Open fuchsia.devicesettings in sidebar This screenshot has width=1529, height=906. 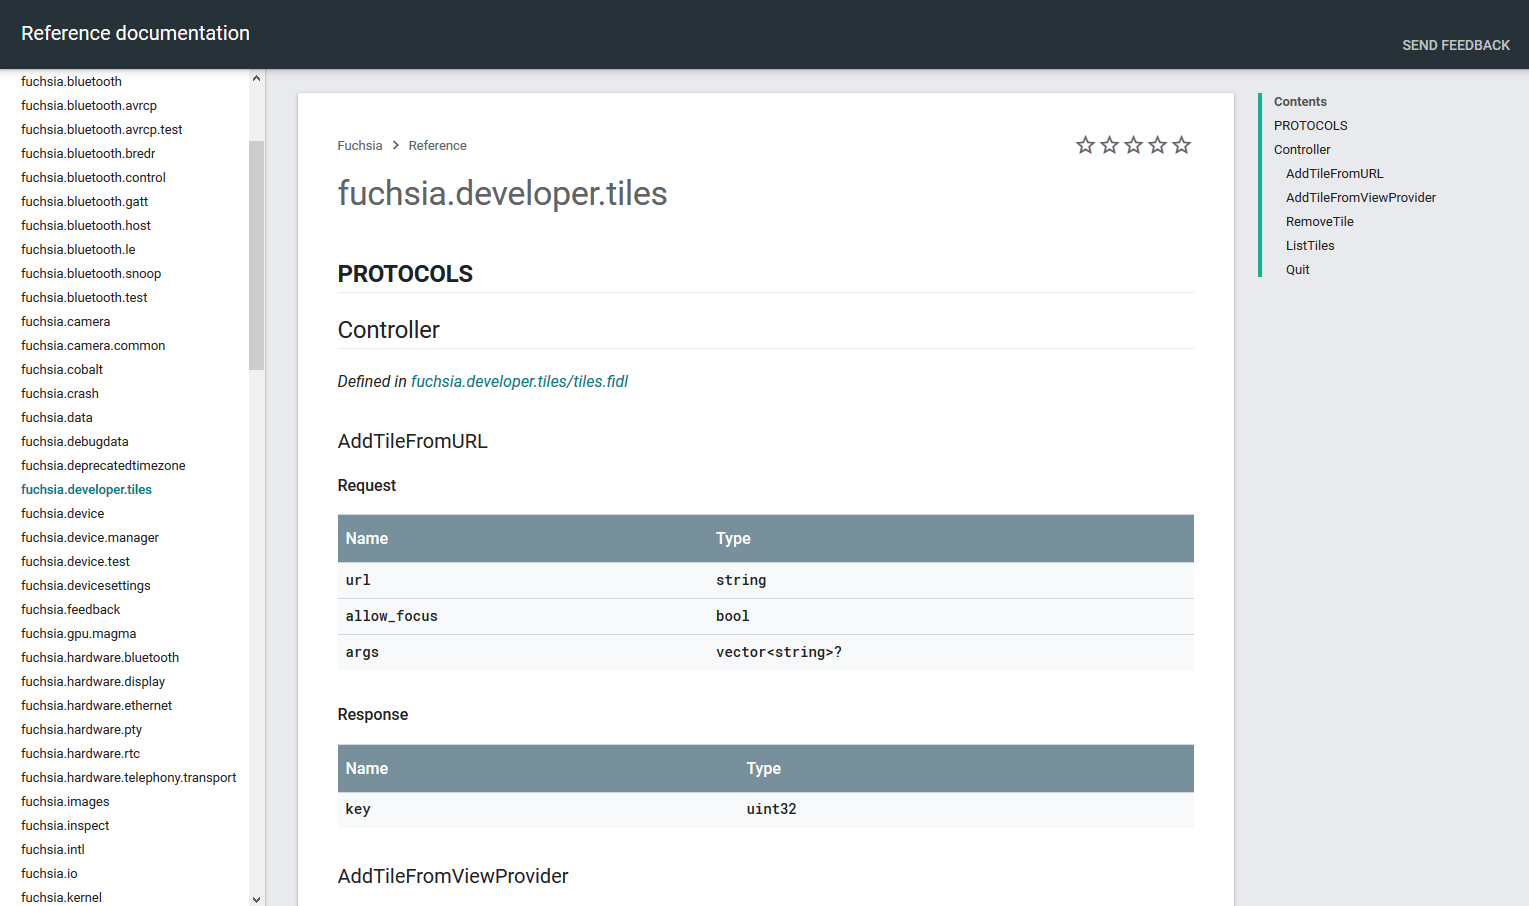pos(86,585)
